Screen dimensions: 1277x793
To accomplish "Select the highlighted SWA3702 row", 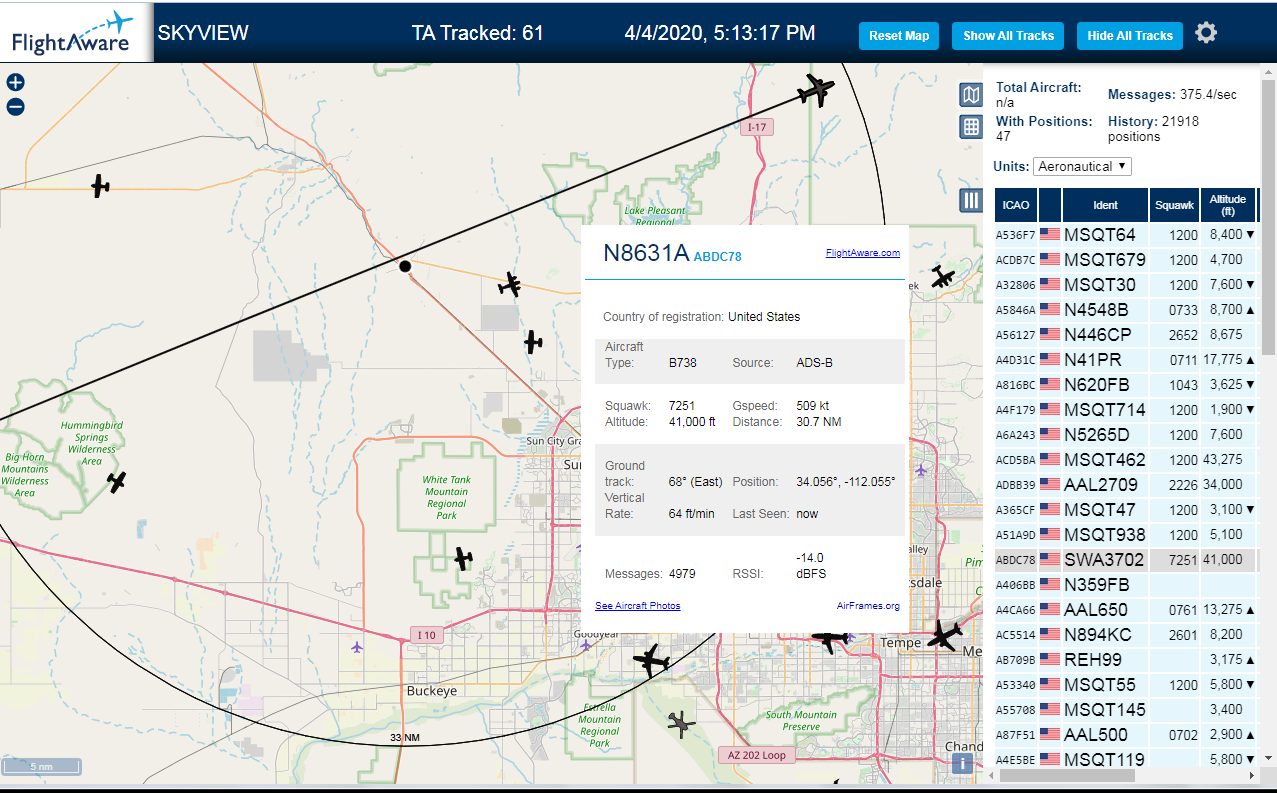I will pyautogui.click(x=1125, y=560).
